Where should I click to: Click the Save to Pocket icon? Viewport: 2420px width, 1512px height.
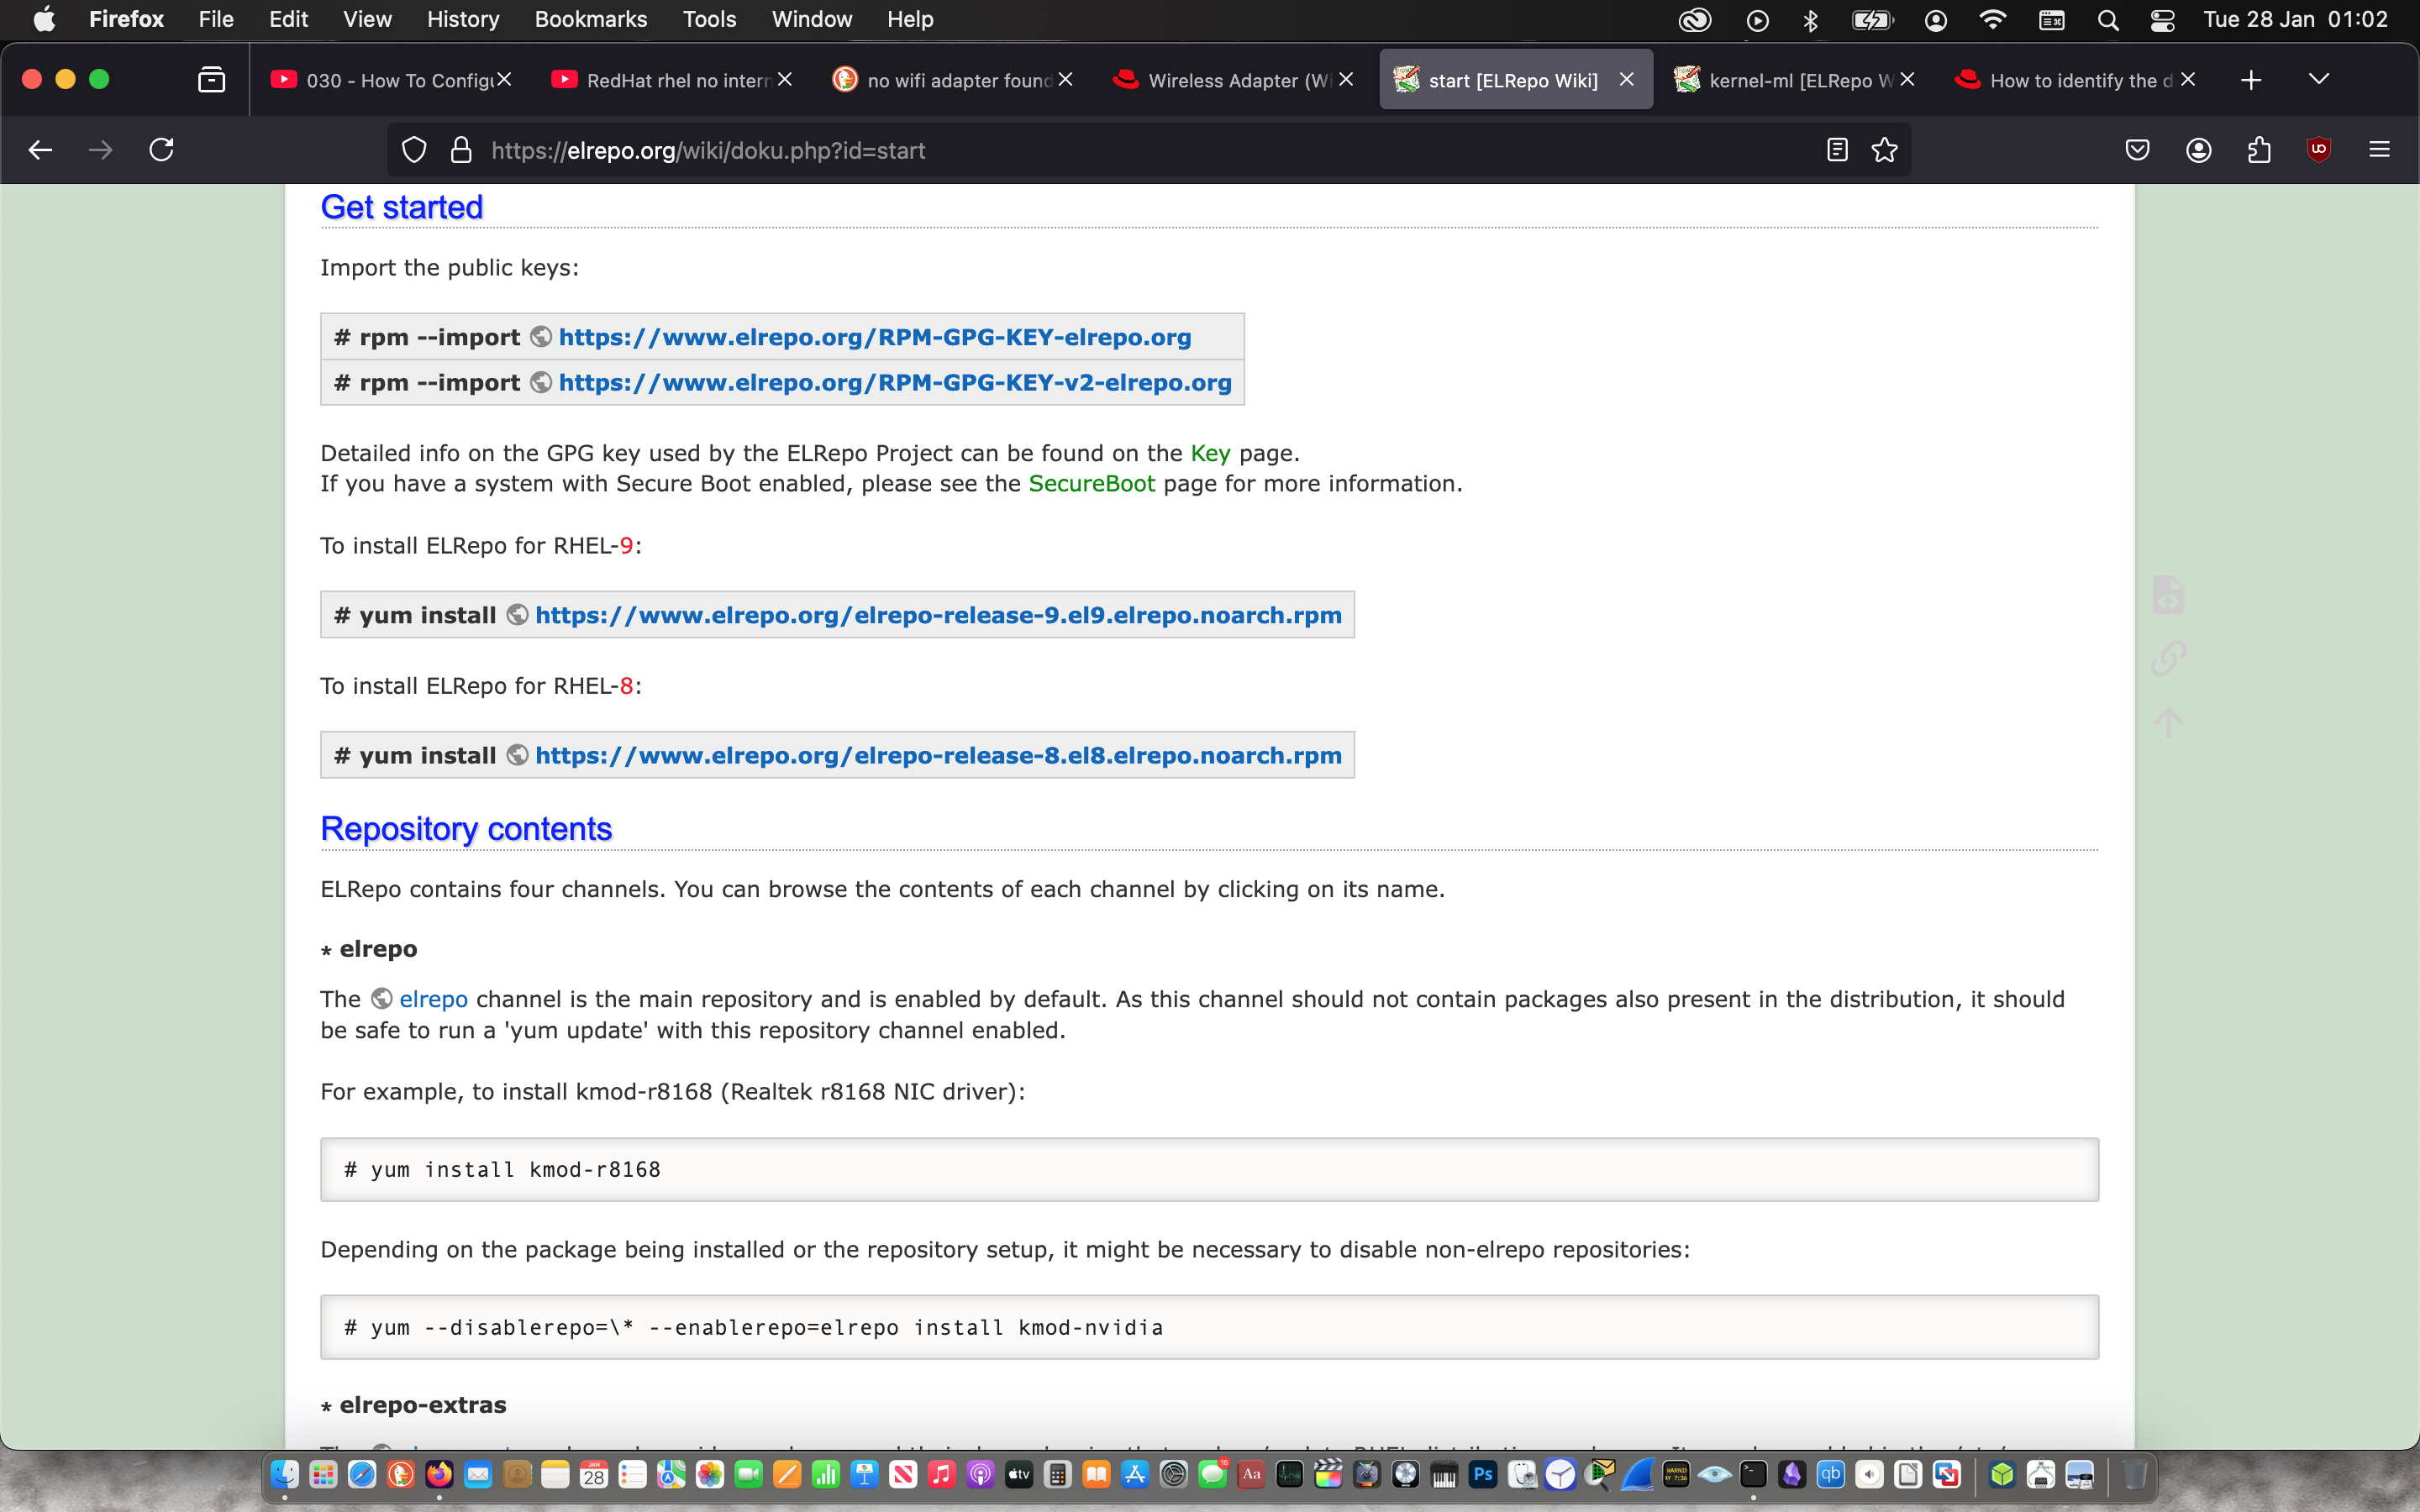[x=2137, y=150]
